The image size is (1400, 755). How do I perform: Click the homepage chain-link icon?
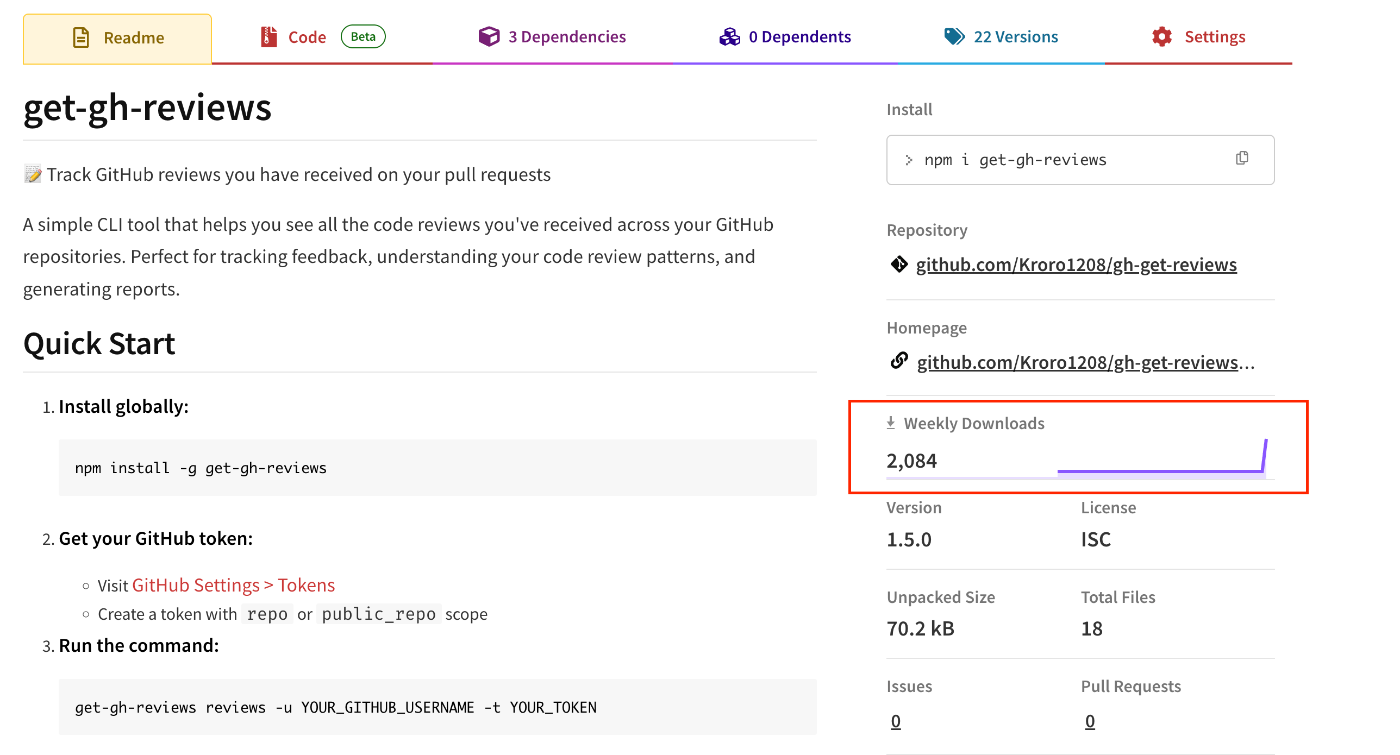tap(898, 361)
